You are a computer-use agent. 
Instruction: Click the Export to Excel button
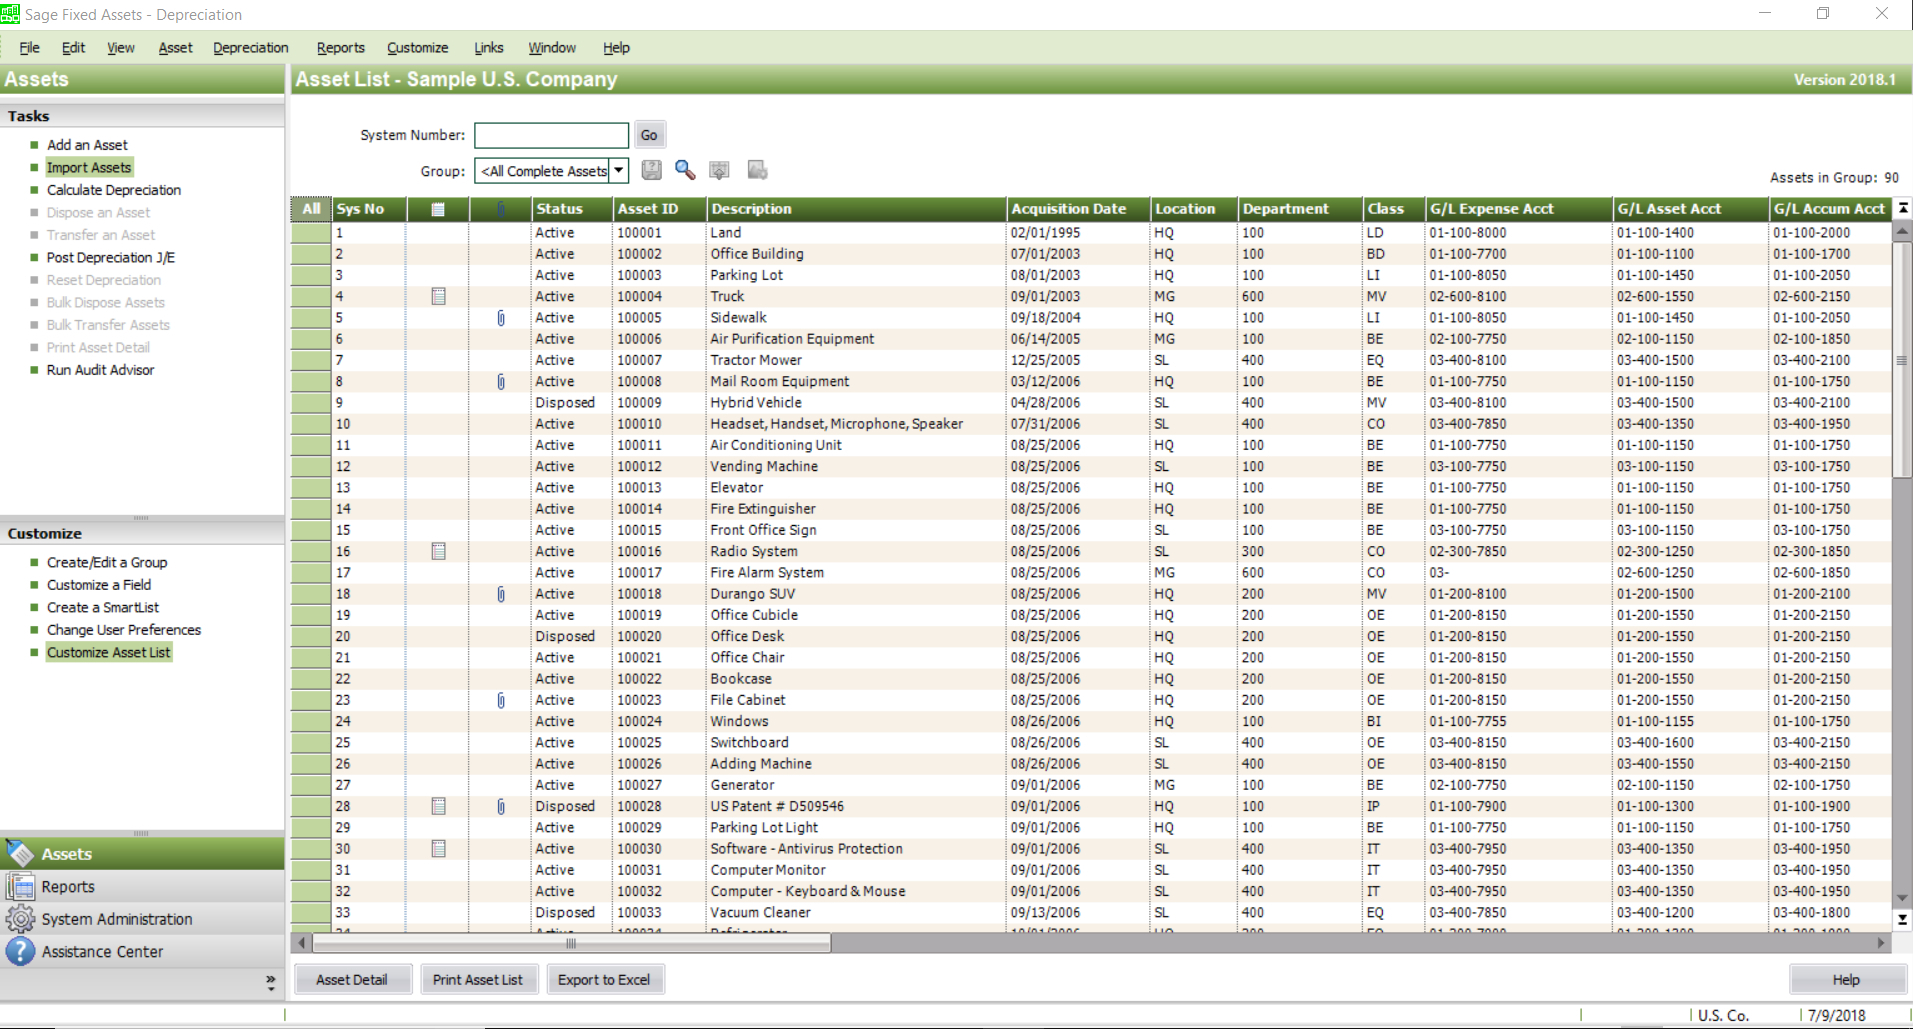click(x=604, y=980)
